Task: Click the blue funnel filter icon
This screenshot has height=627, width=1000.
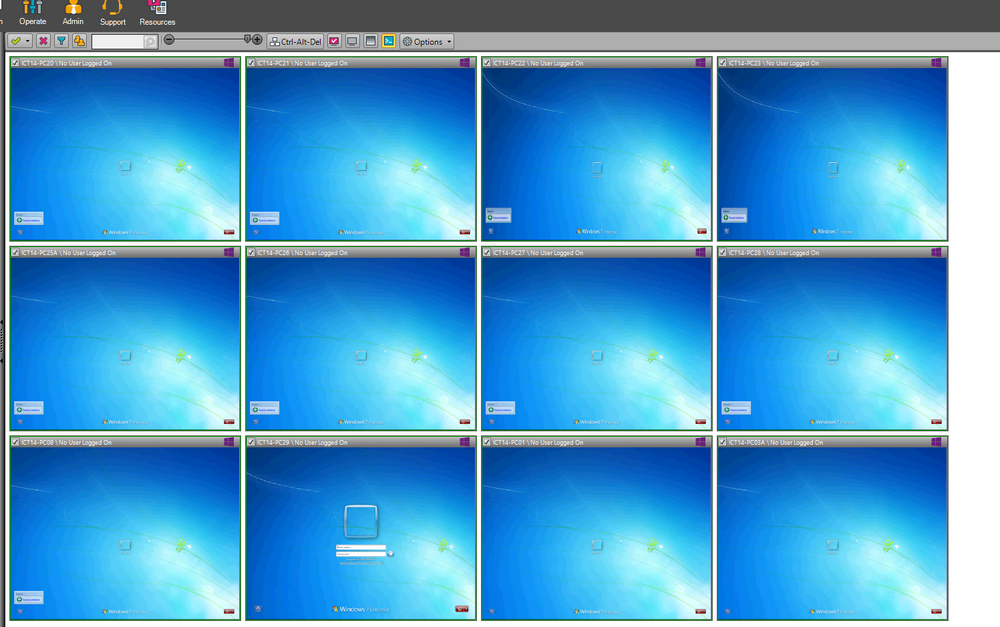Action: 61,41
